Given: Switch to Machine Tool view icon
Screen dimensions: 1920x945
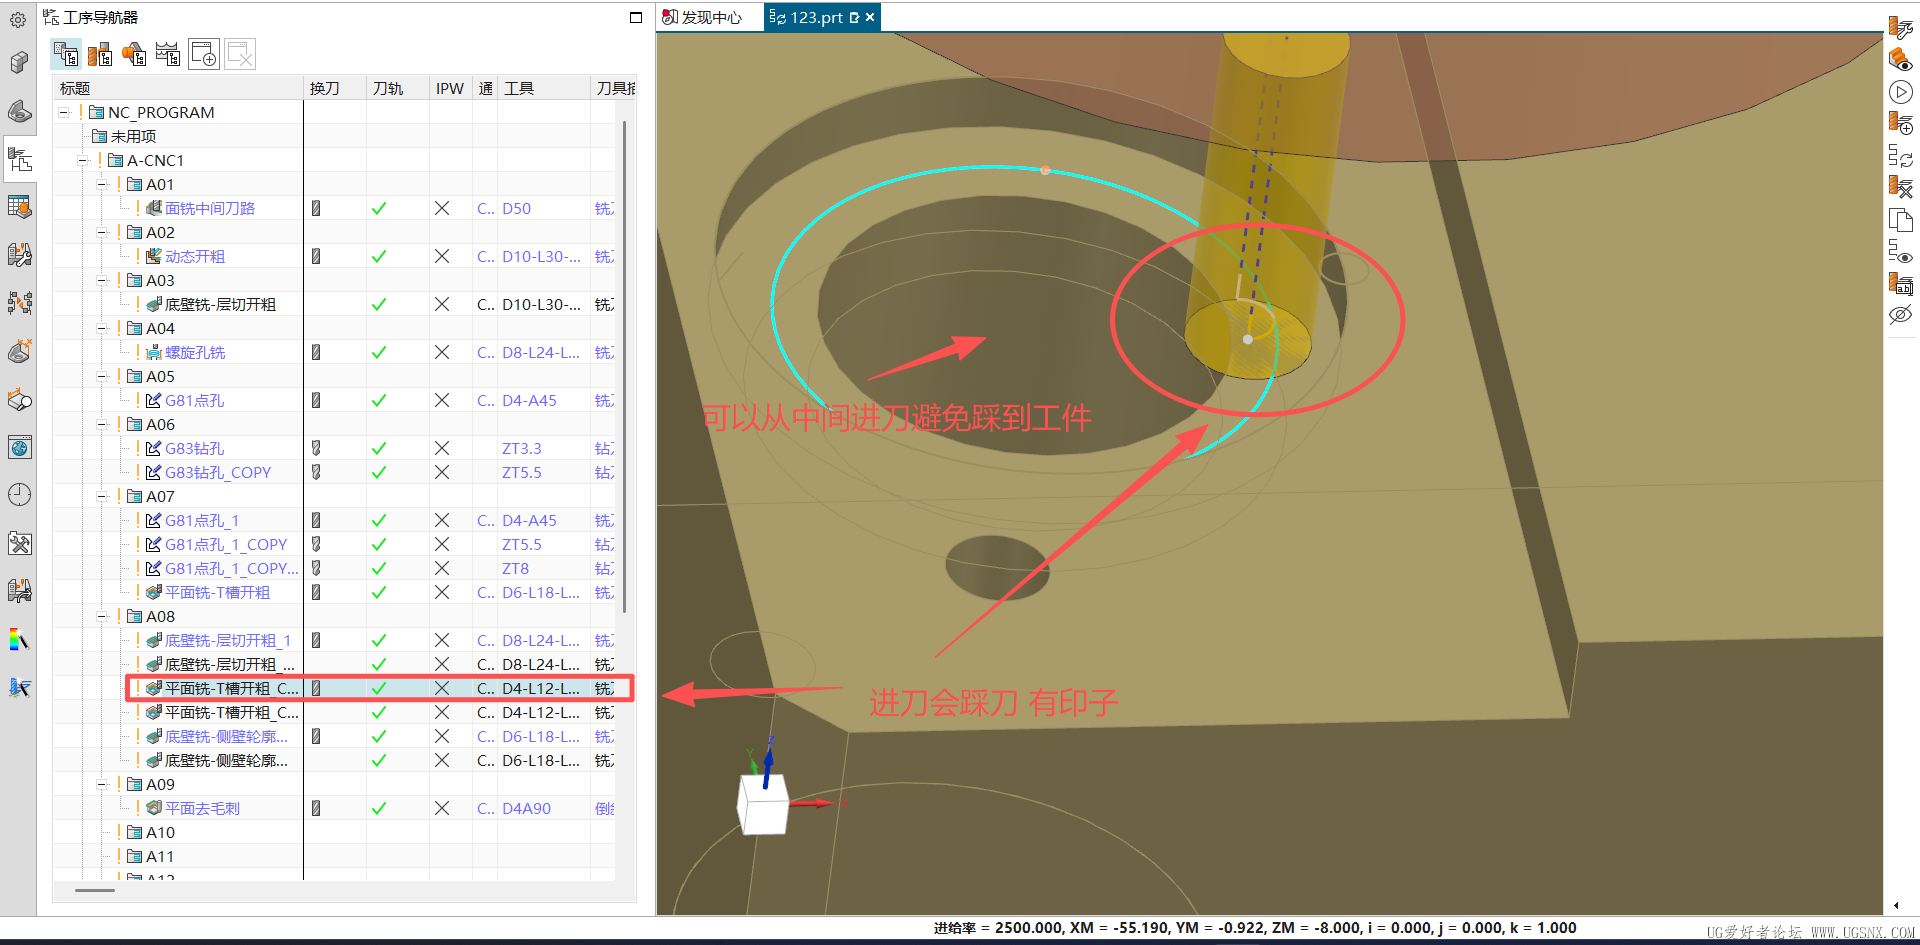Looking at the screenshot, I should pos(100,54).
